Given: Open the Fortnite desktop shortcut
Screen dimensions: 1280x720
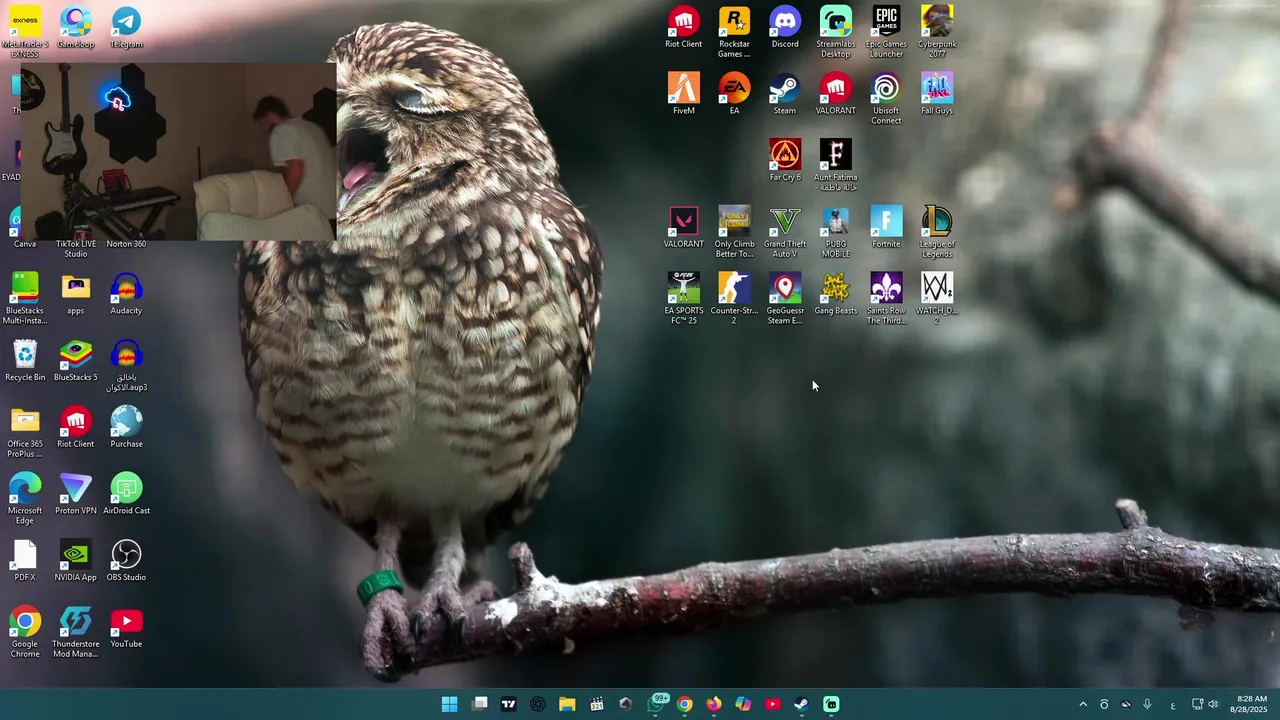Looking at the screenshot, I should [x=886, y=227].
